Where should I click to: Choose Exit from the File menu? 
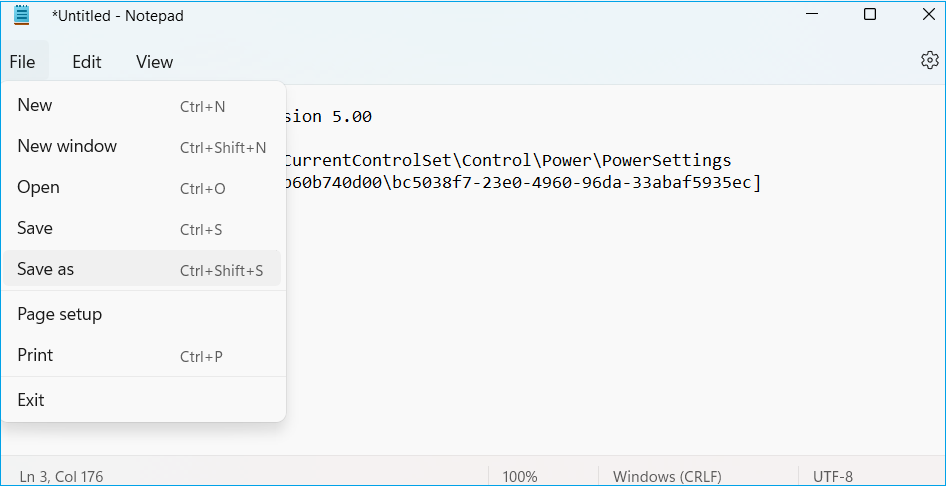pos(142,400)
